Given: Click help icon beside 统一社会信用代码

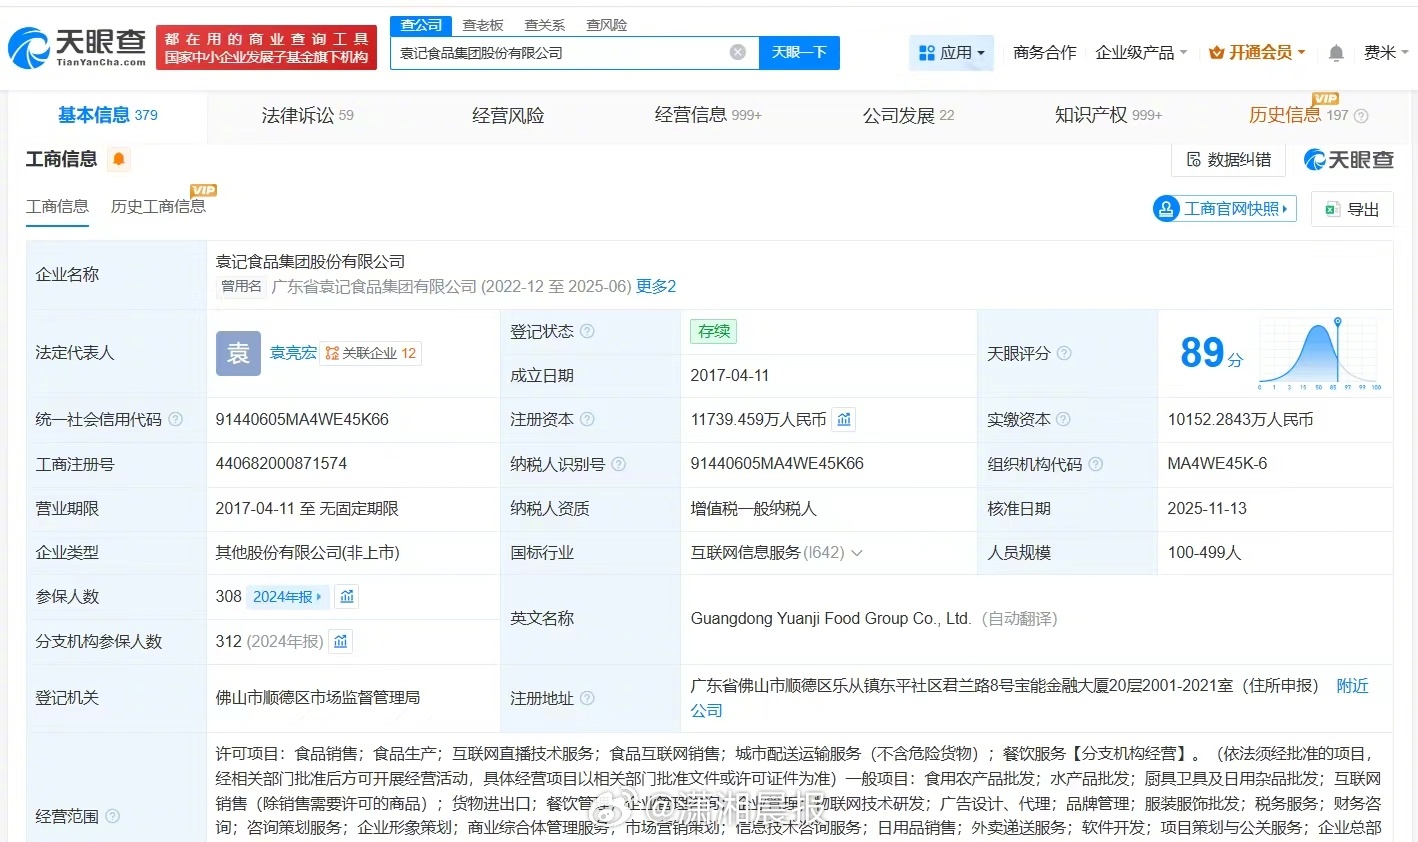Looking at the screenshot, I should [x=176, y=420].
